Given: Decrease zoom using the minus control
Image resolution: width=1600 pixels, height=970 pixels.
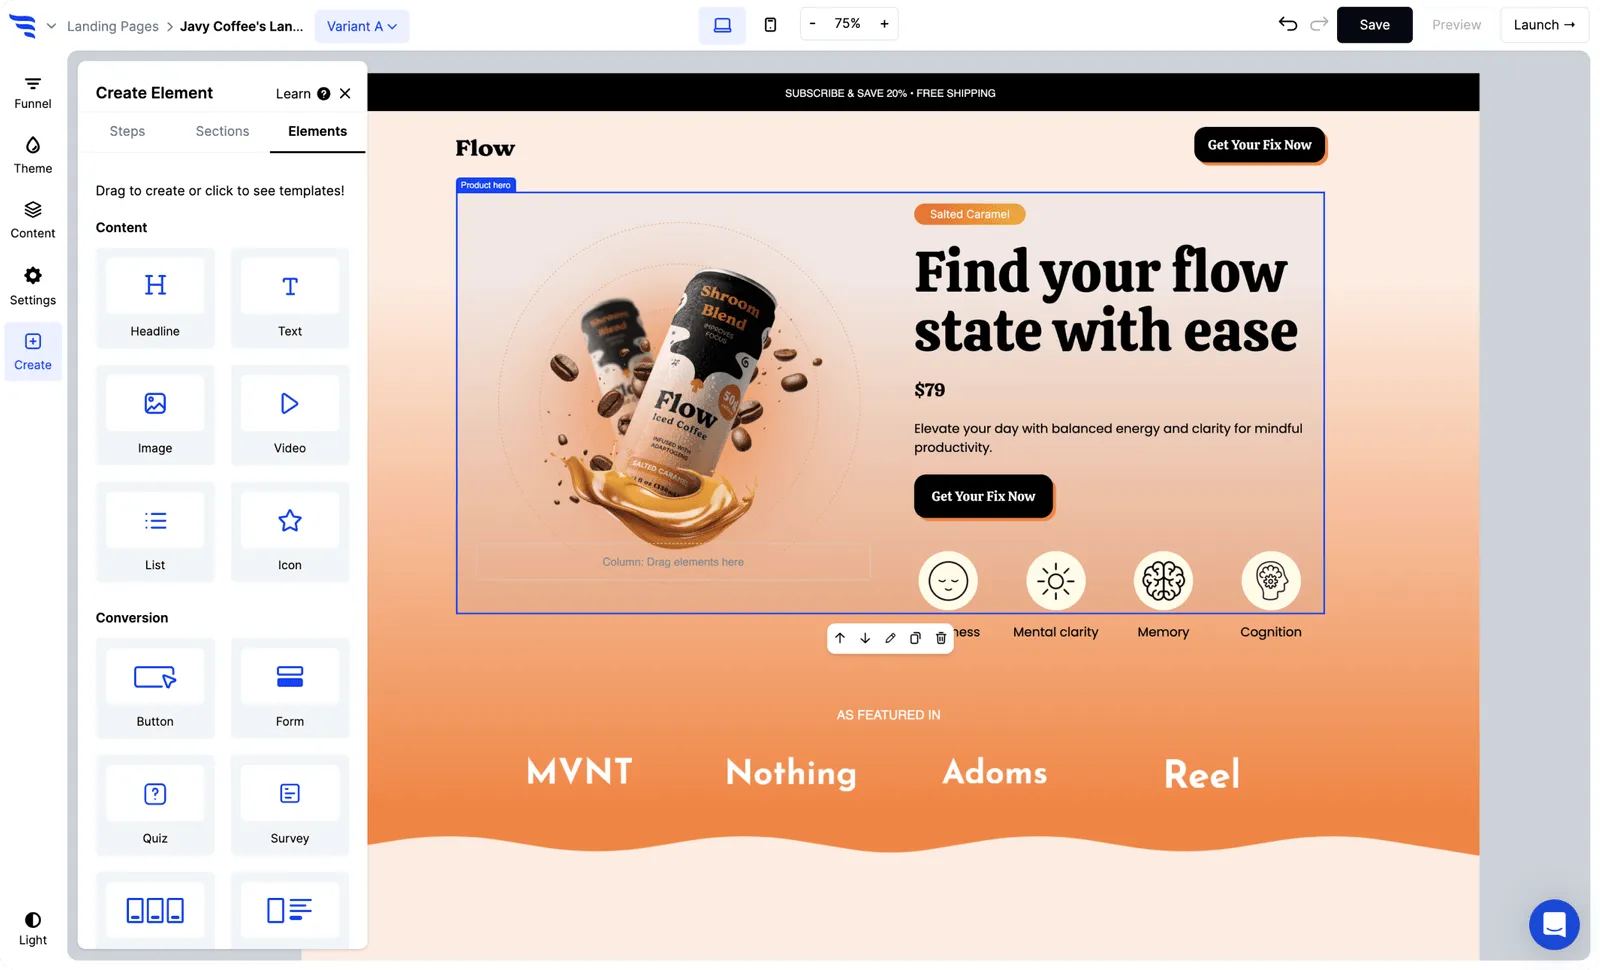Looking at the screenshot, I should [x=813, y=23].
